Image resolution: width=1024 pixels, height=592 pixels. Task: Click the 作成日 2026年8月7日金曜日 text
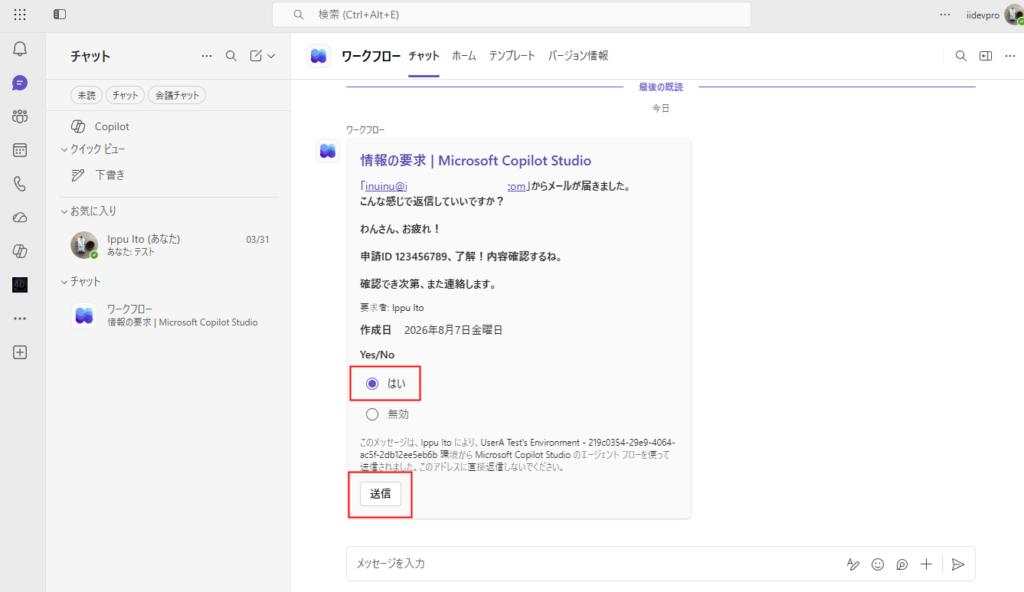[x=431, y=331]
